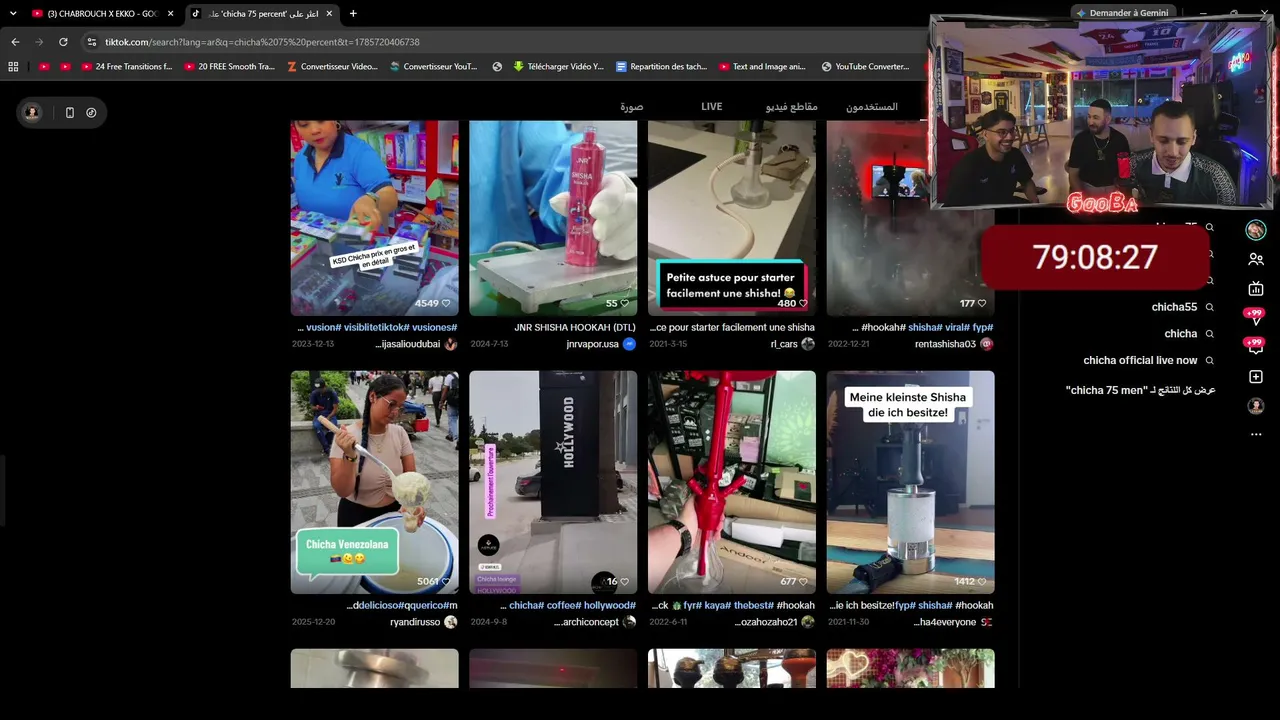
Task: Click the search icon beside chicha55
Action: tap(1209, 307)
